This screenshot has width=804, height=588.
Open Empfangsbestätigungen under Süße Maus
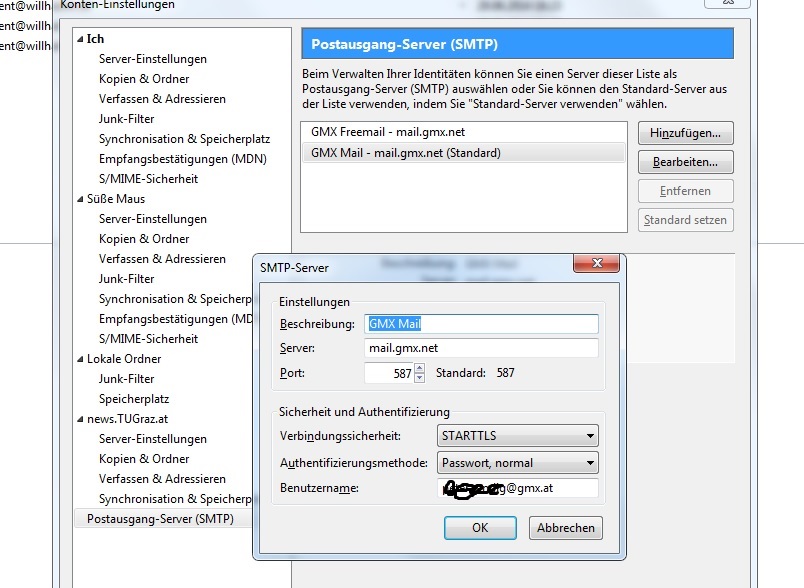pyautogui.click(x=175, y=319)
